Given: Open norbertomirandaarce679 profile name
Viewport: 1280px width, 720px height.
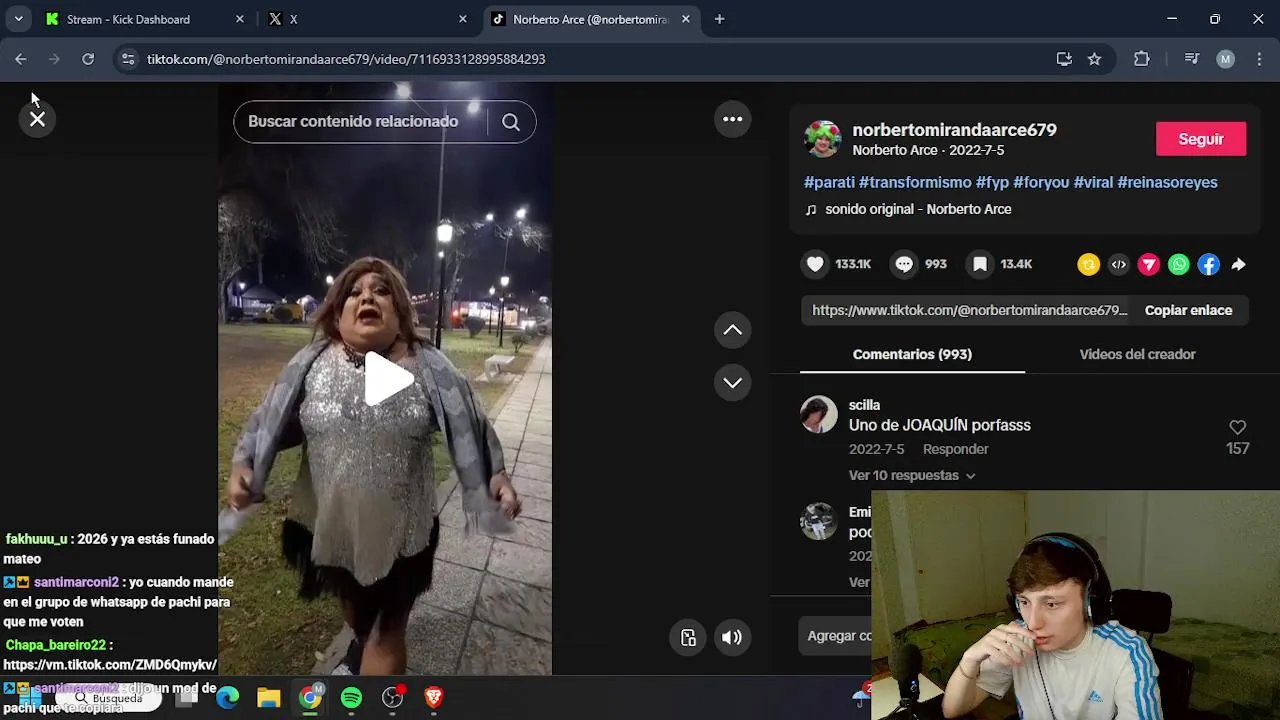Looking at the screenshot, I should pos(954,130).
